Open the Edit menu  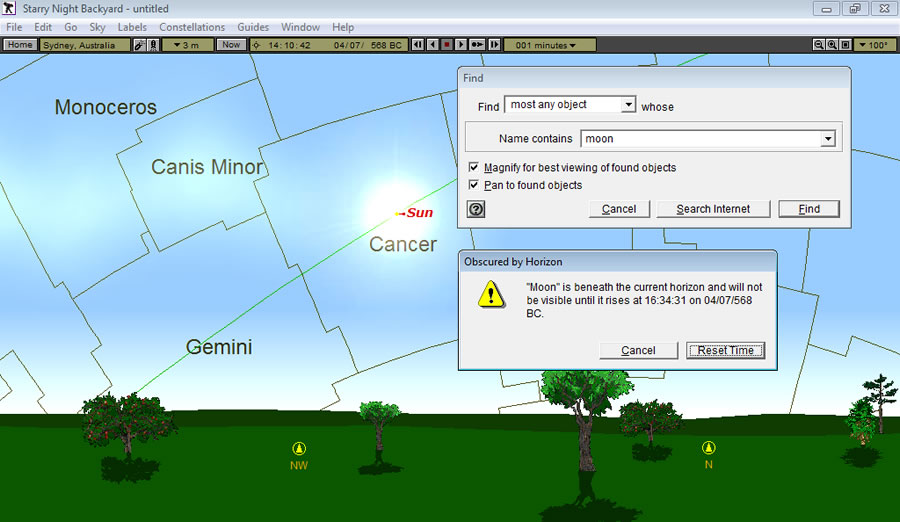pos(42,27)
